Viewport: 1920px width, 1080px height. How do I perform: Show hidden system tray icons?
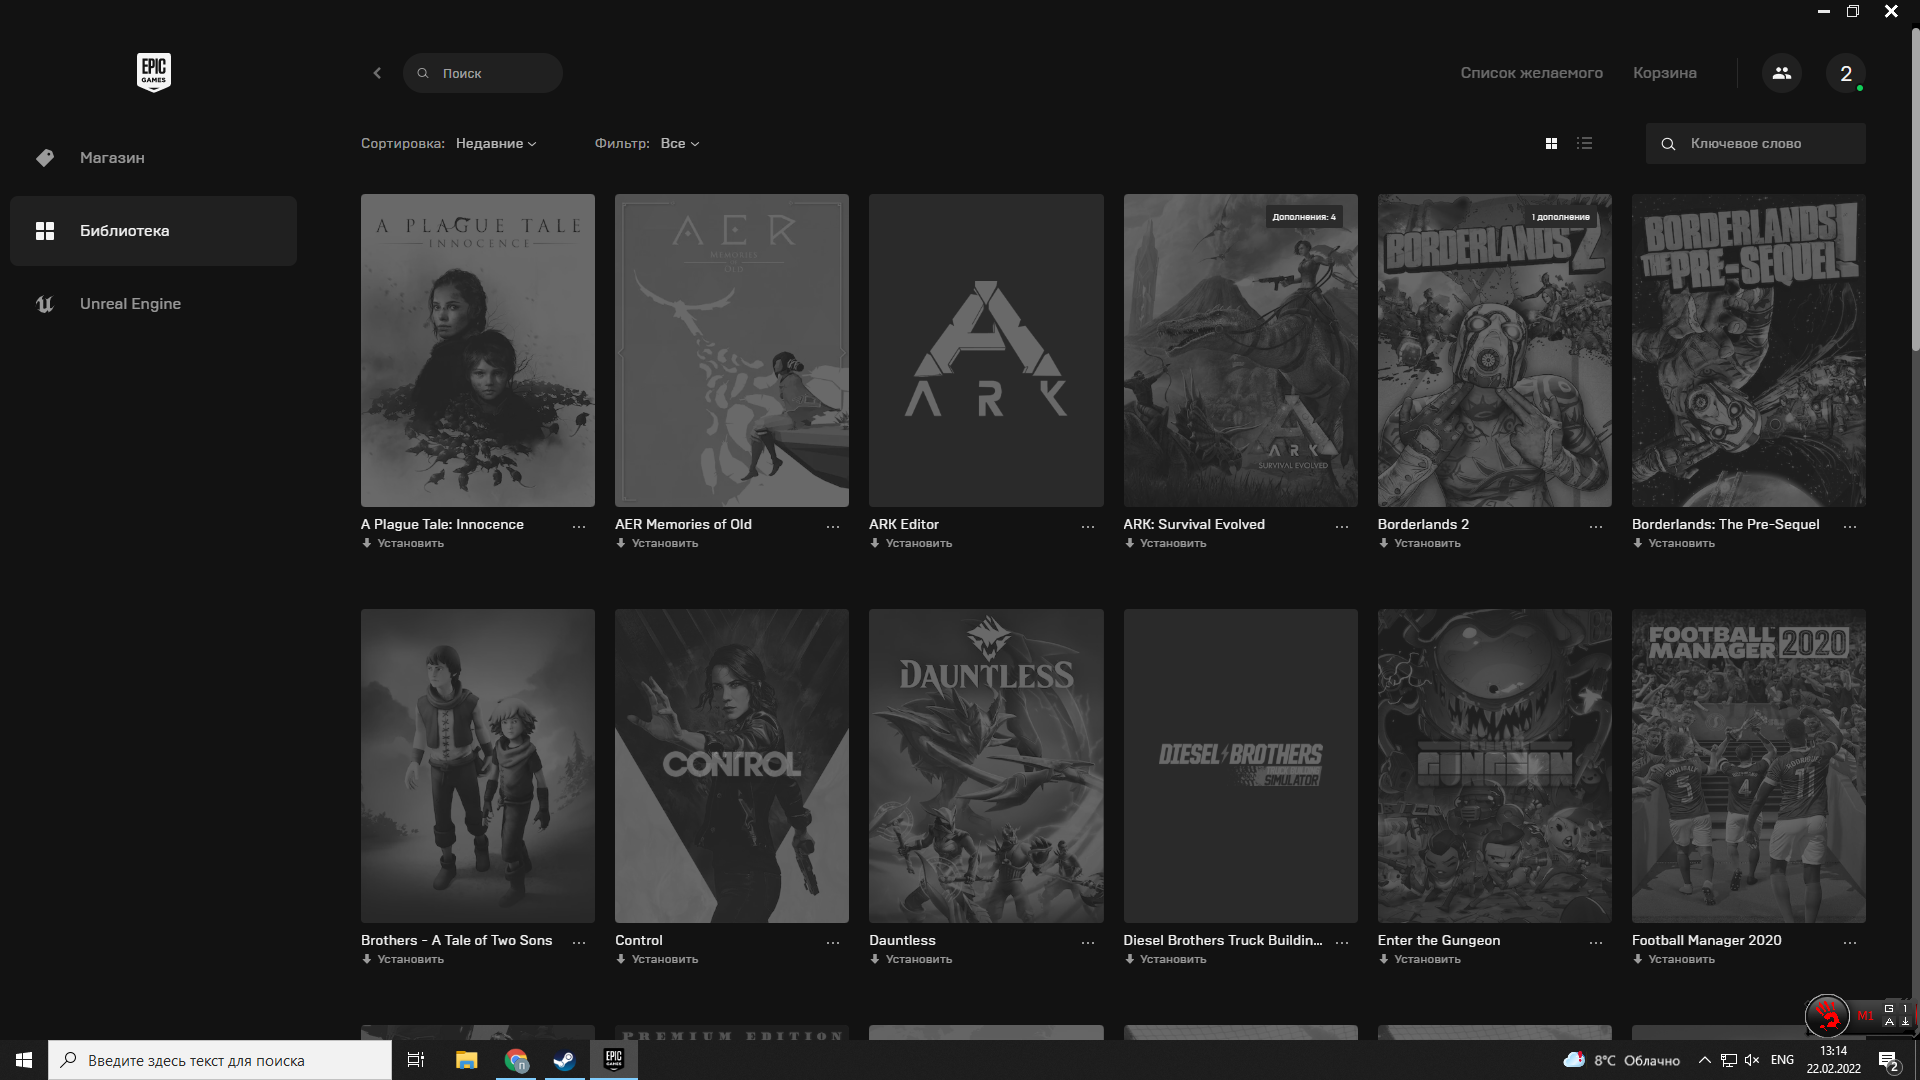[1704, 1060]
